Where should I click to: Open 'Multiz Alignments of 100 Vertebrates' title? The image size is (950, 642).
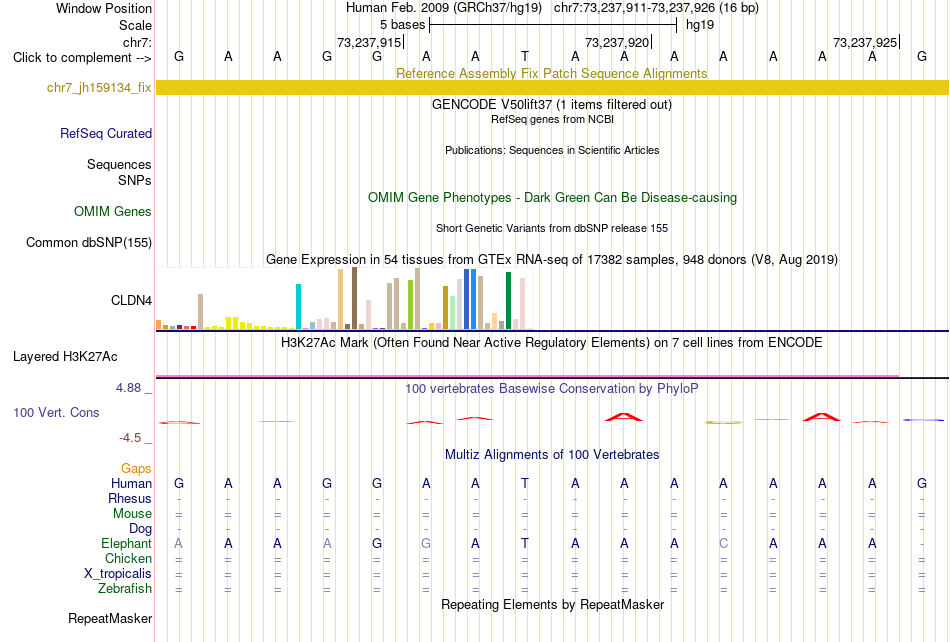tap(552, 454)
